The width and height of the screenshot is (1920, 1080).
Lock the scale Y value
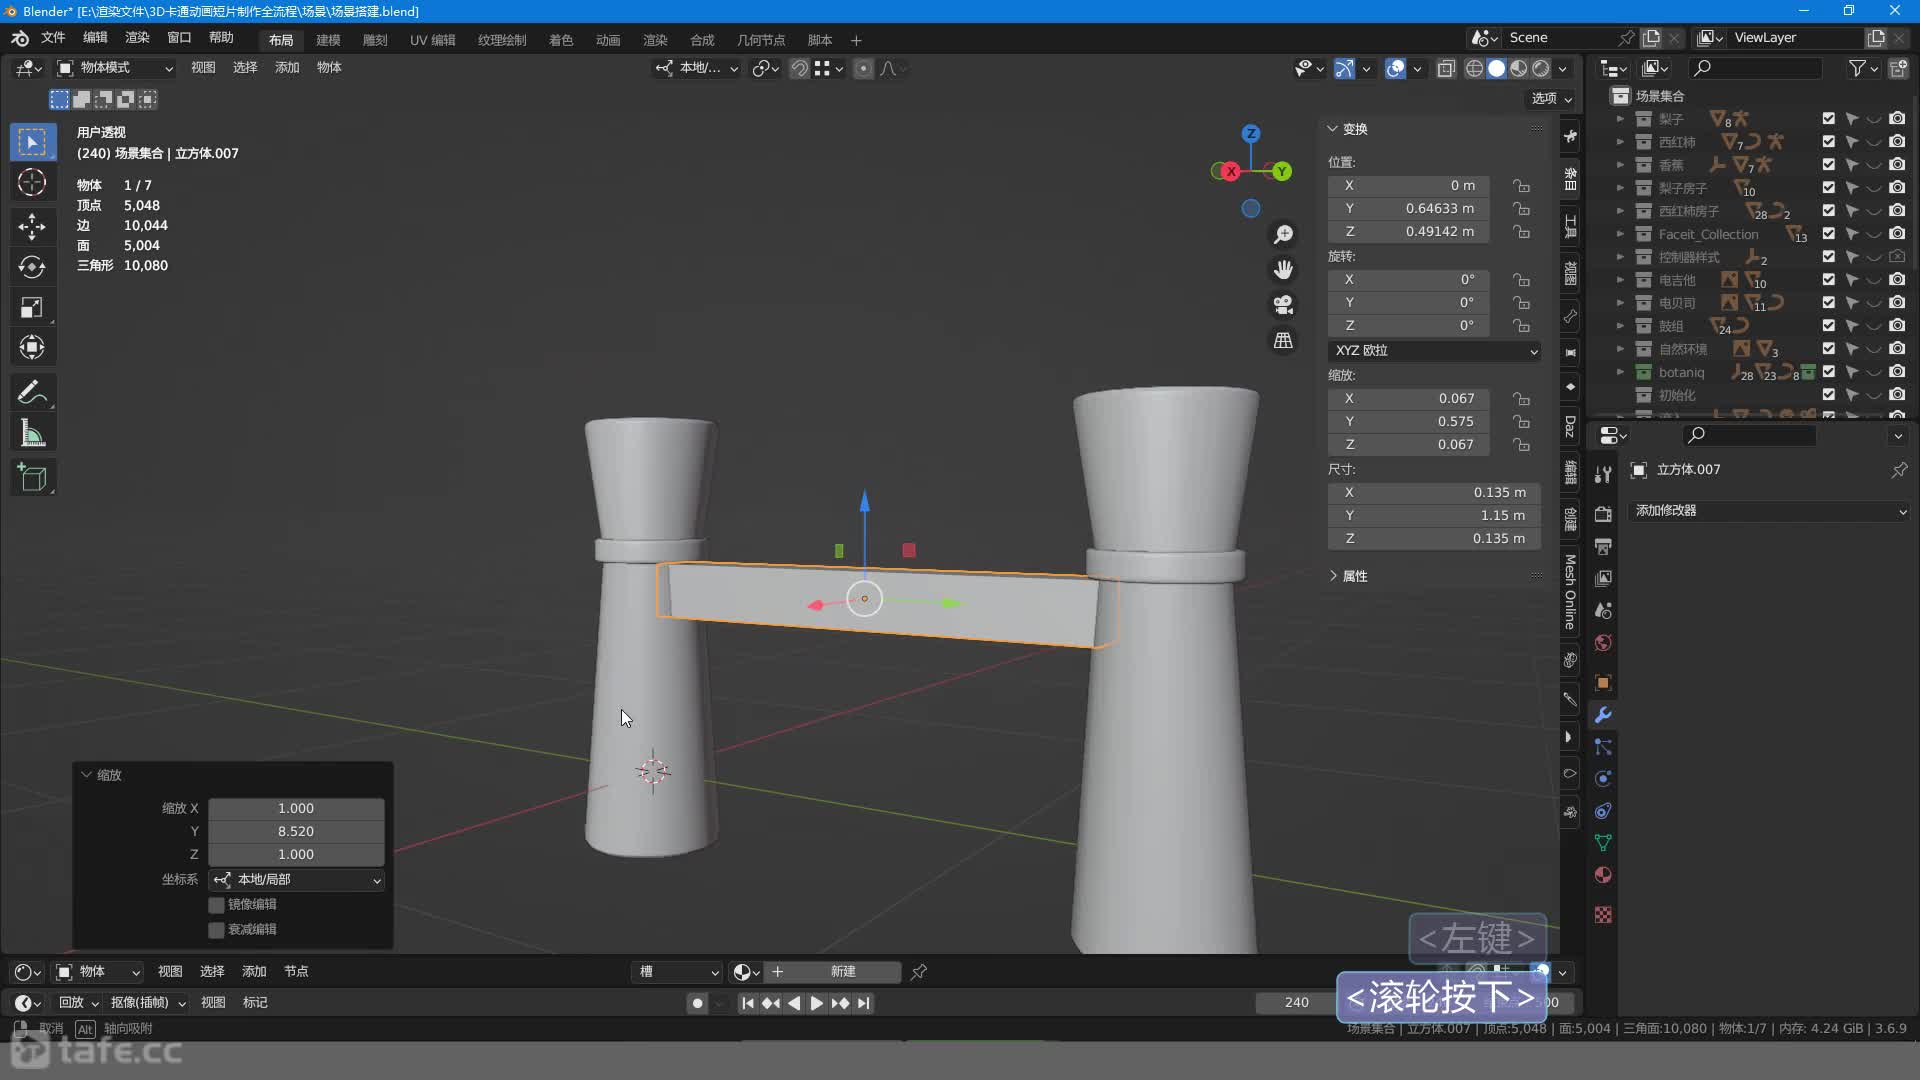point(1521,421)
